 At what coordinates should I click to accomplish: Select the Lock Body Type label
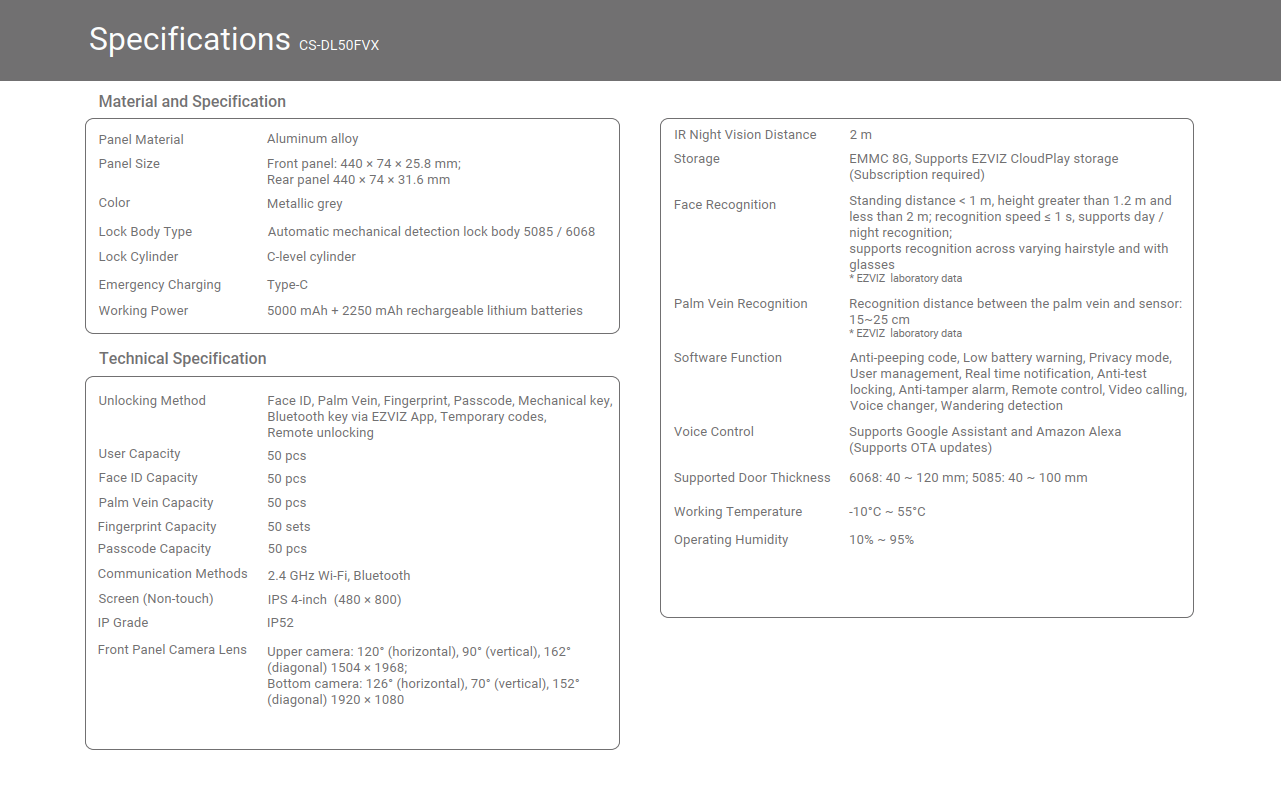tap(145, 231)
